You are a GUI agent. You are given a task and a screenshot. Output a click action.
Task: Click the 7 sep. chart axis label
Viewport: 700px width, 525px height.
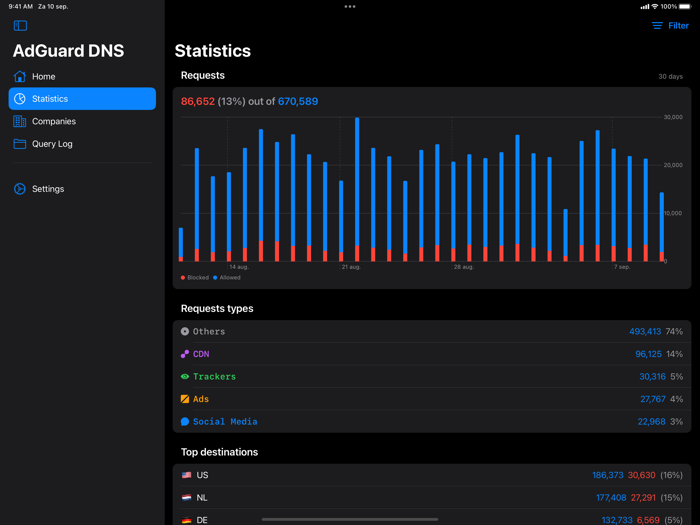click(622, 267)
